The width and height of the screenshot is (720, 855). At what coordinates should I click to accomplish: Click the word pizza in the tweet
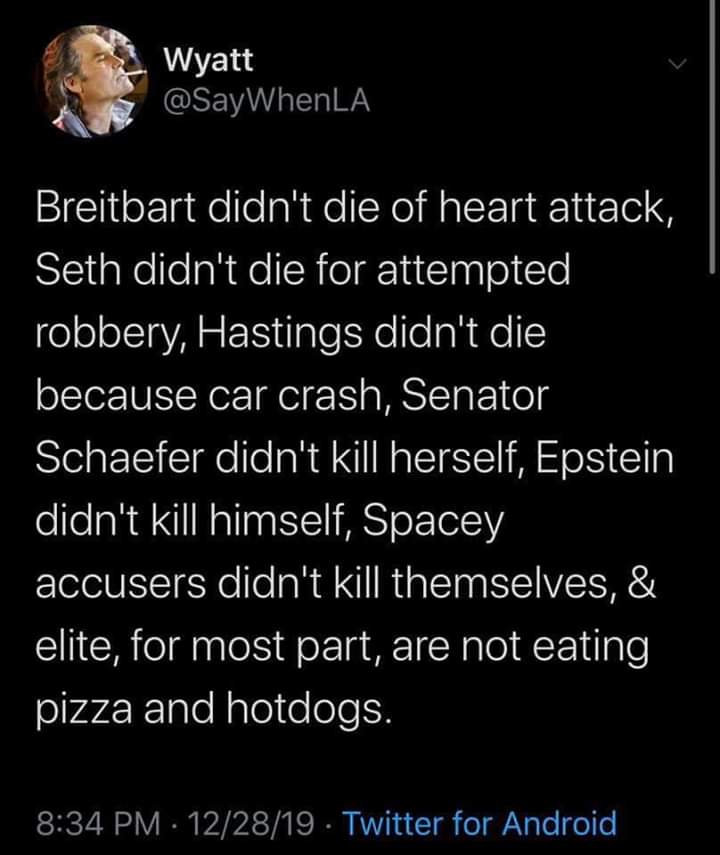(x=79, y=708)
